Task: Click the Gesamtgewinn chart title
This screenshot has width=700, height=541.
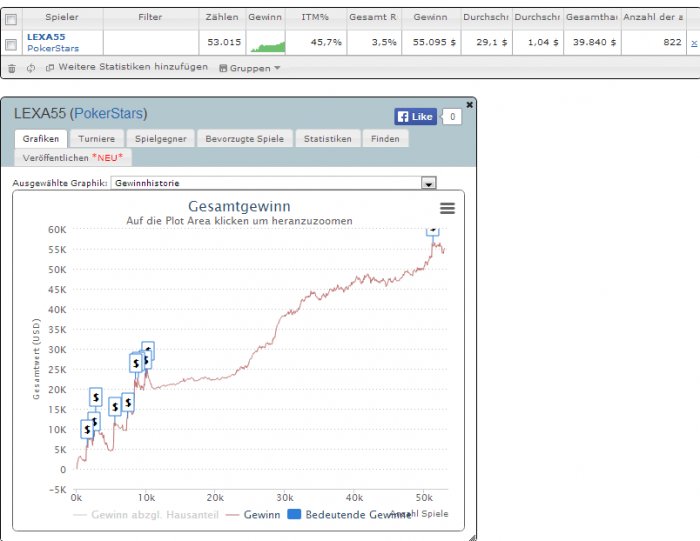Action: tap(239, 206)
